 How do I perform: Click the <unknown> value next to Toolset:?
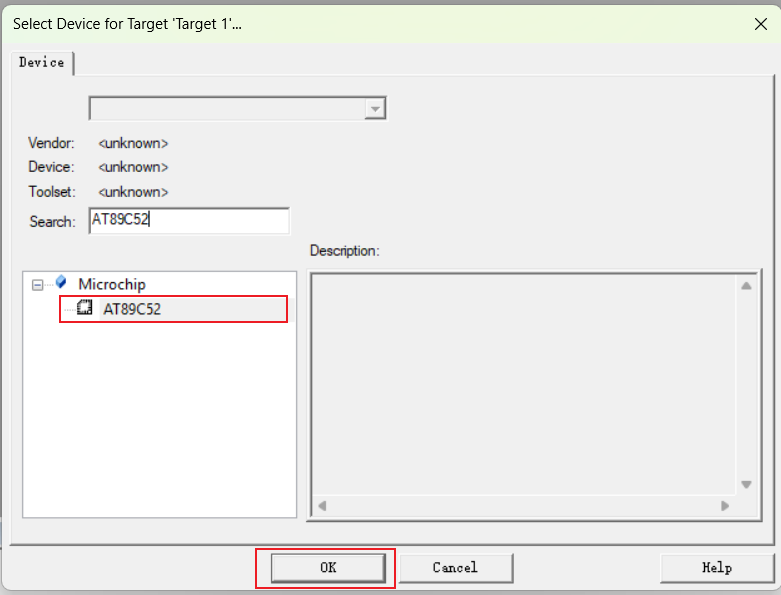[133, 192]
